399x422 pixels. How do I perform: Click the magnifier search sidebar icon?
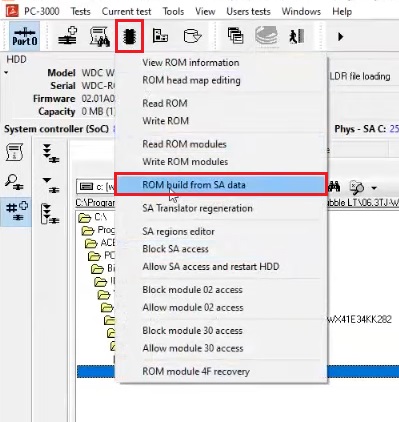tap(14, 182)
